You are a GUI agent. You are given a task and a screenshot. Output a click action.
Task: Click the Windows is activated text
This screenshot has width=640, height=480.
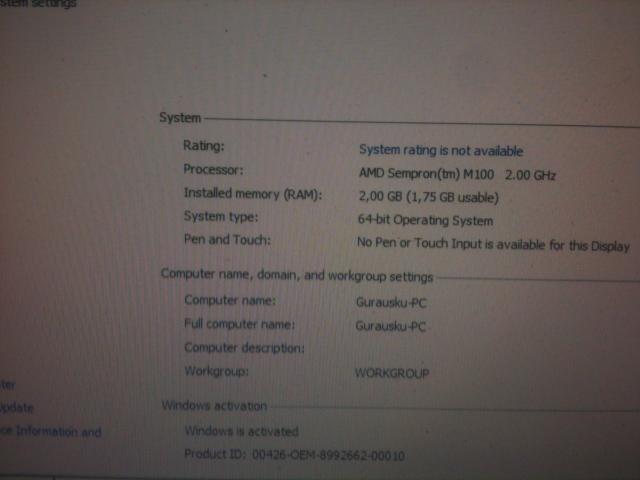tap(241, 431)
